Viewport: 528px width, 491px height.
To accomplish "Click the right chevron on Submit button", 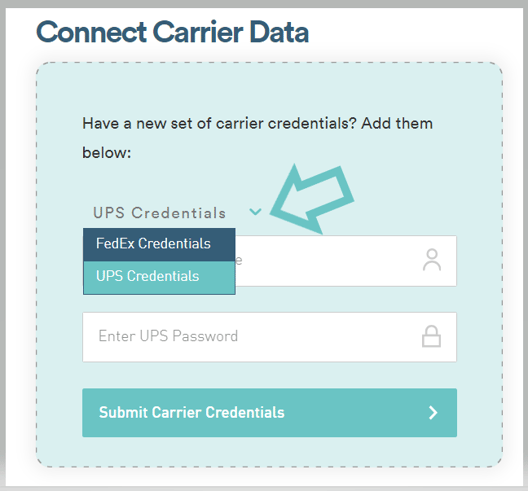I will (433, 413).
